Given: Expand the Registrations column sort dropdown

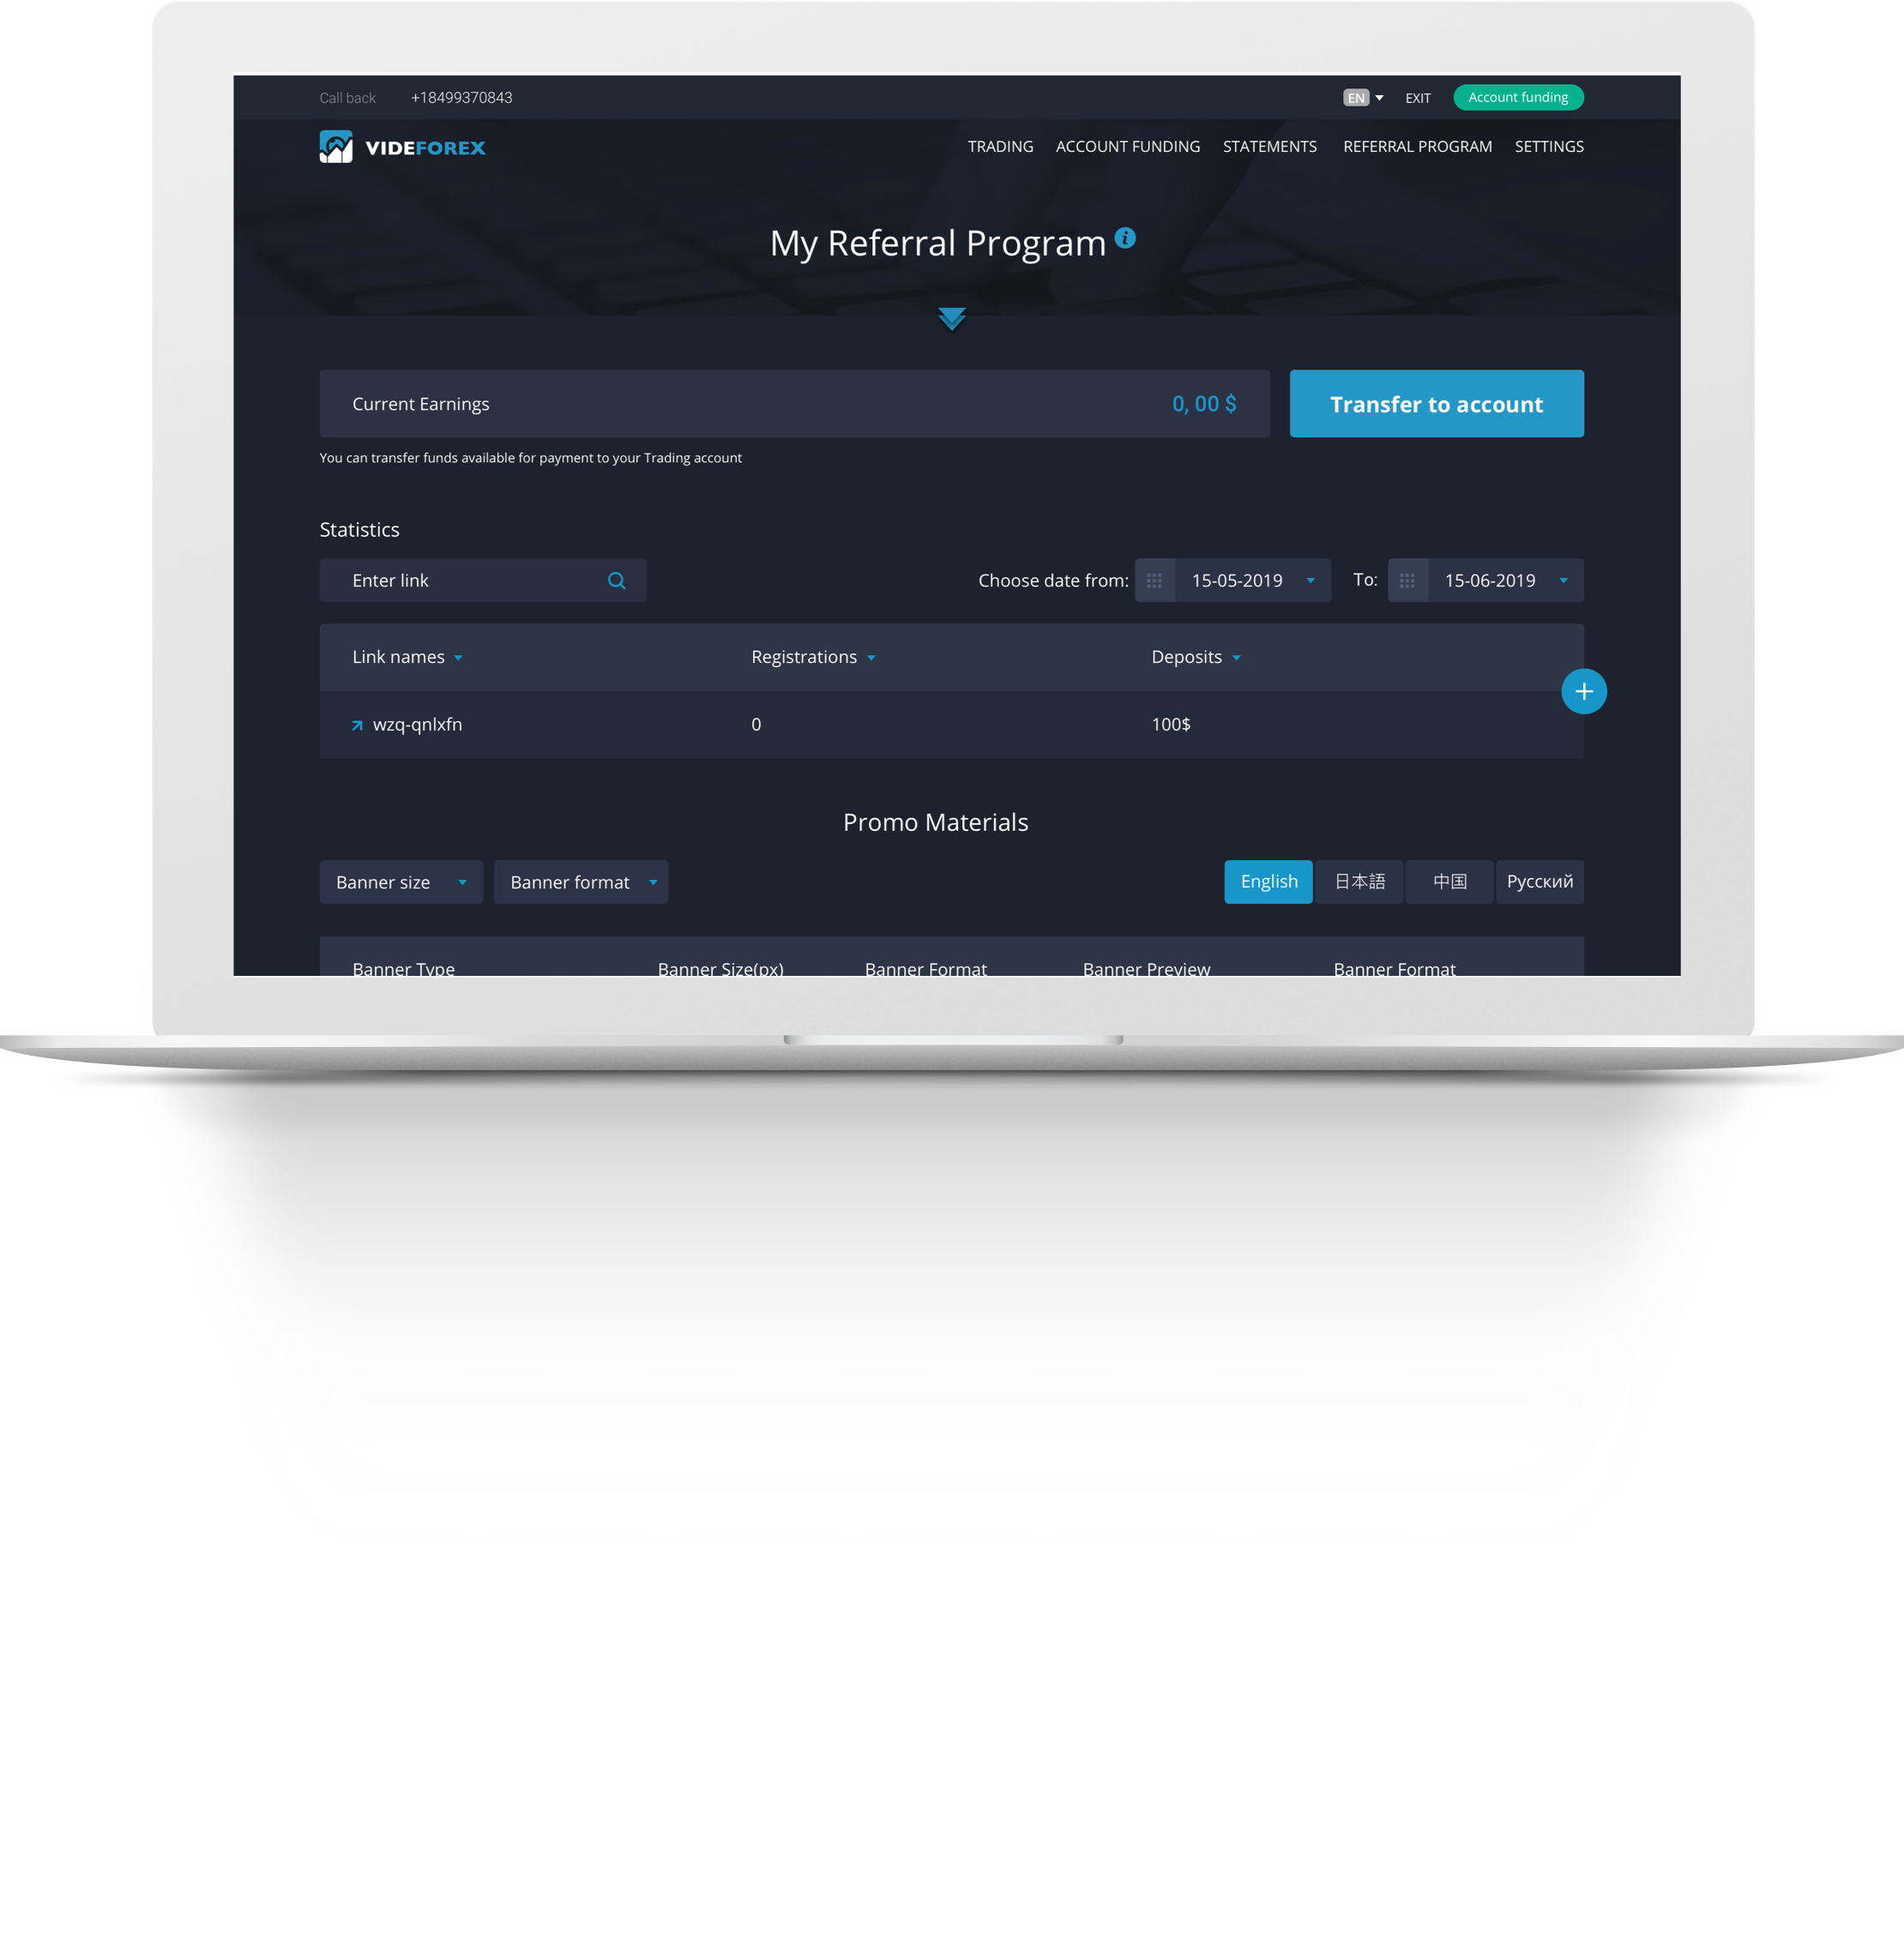Looking at the screenshot, I should click(877, 657).
